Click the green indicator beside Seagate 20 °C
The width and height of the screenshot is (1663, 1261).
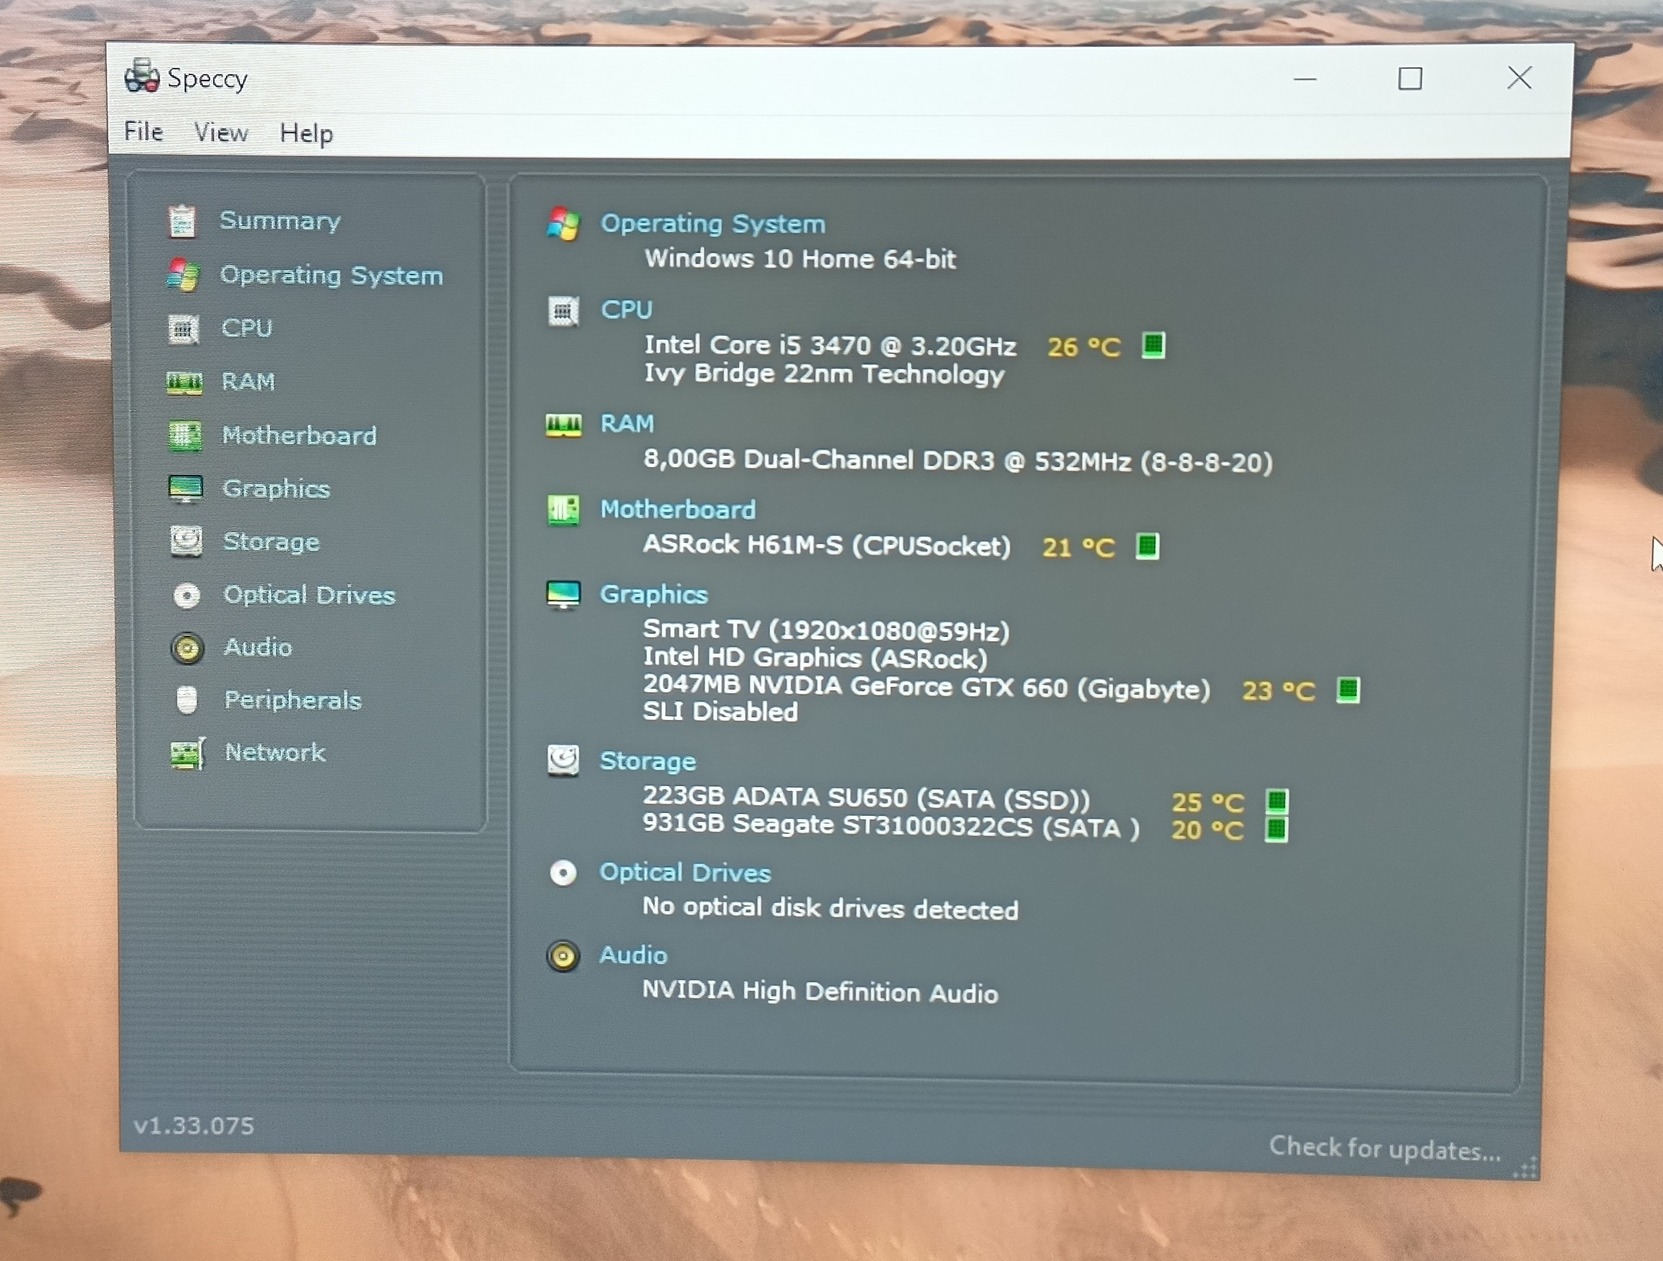(1276, 829)
